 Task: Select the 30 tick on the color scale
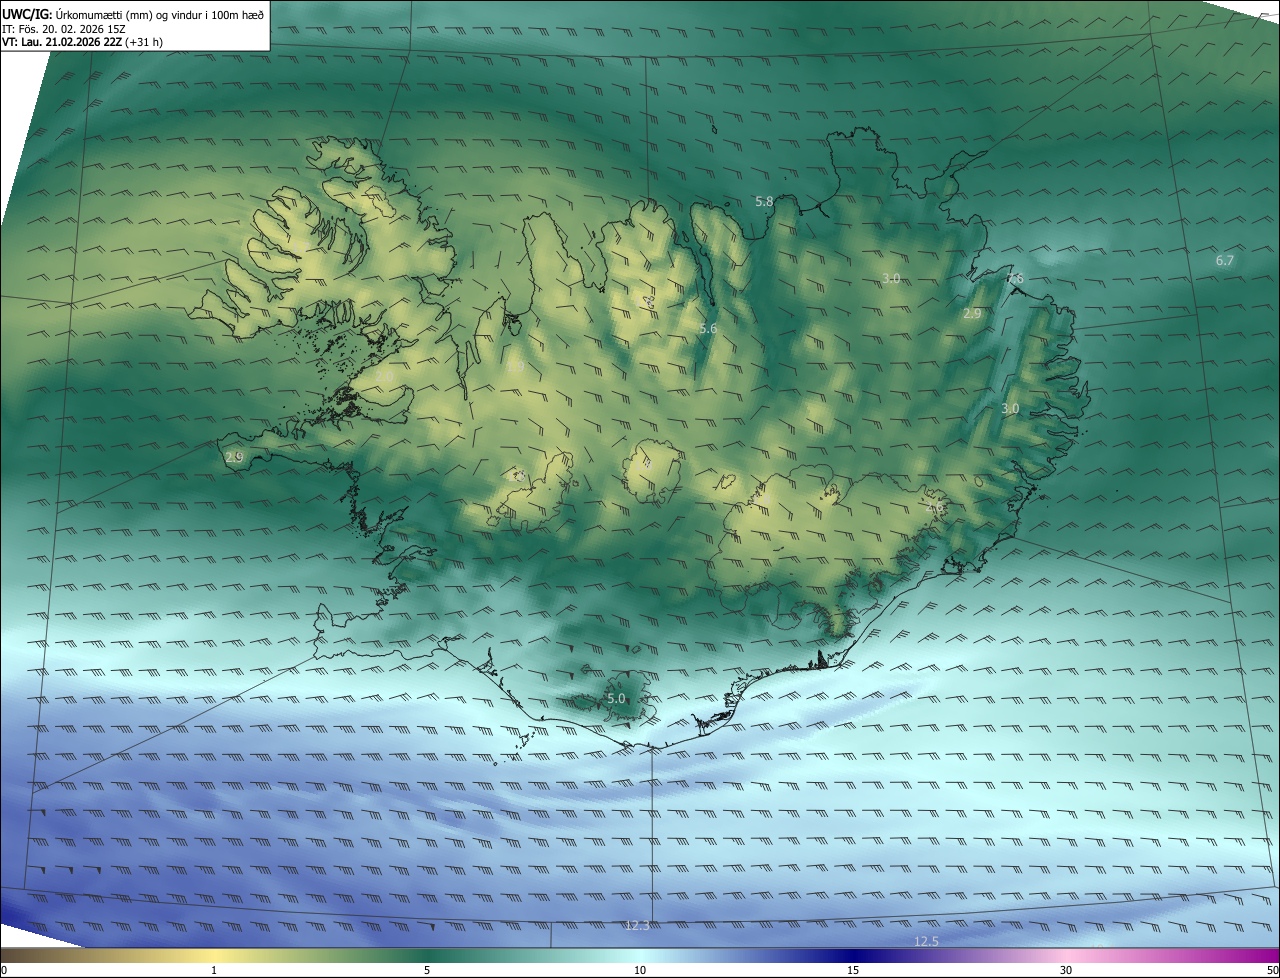point(1066,970)
